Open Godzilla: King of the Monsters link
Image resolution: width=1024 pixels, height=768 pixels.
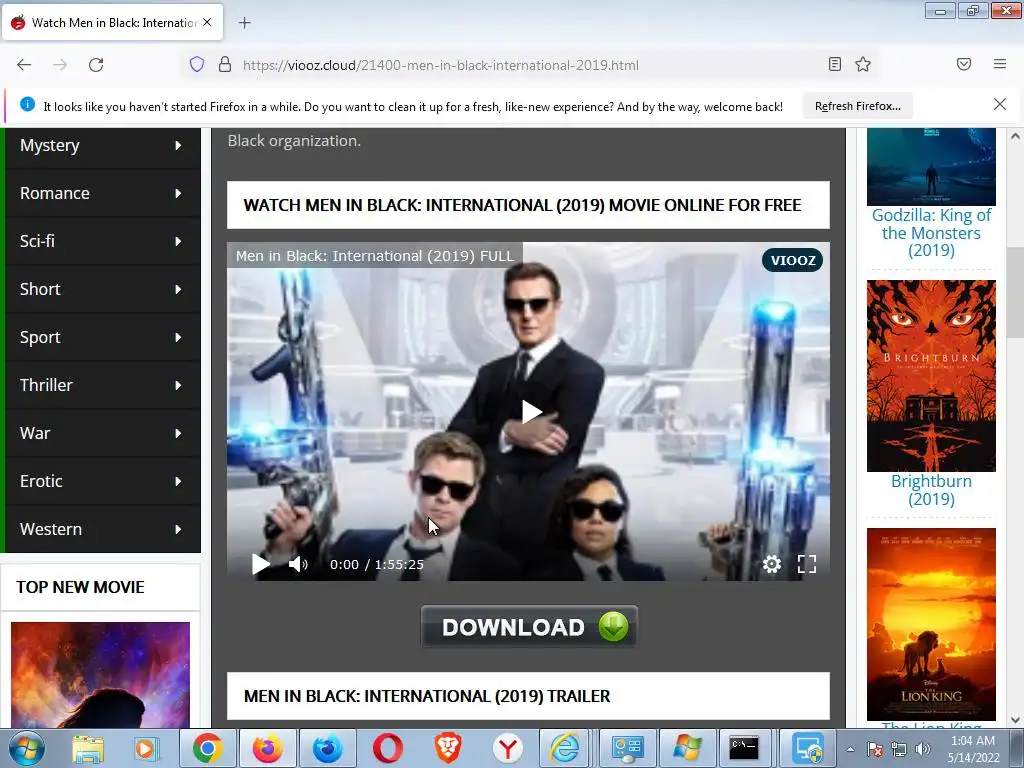[931, 232]
